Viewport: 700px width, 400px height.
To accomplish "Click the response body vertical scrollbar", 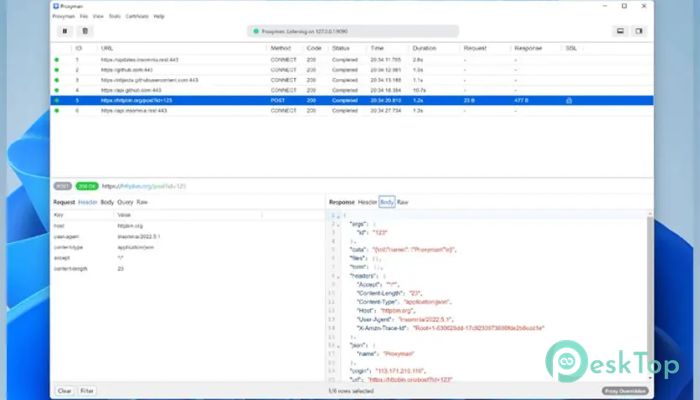I will click(x=650, y=296).
